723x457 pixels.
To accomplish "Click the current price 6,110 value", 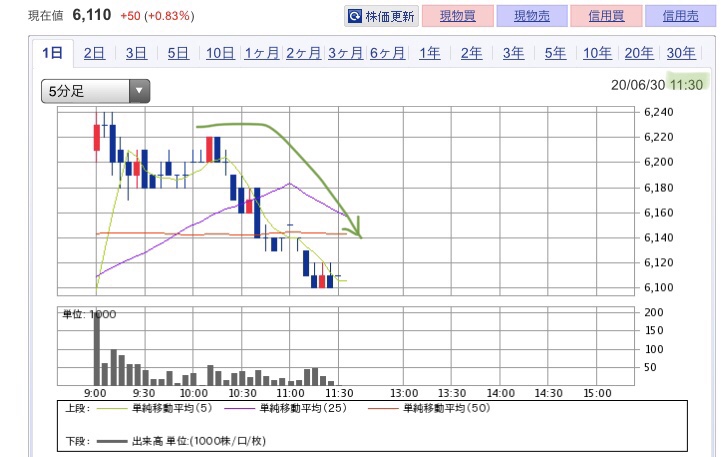I will click(x=92, y=15).
